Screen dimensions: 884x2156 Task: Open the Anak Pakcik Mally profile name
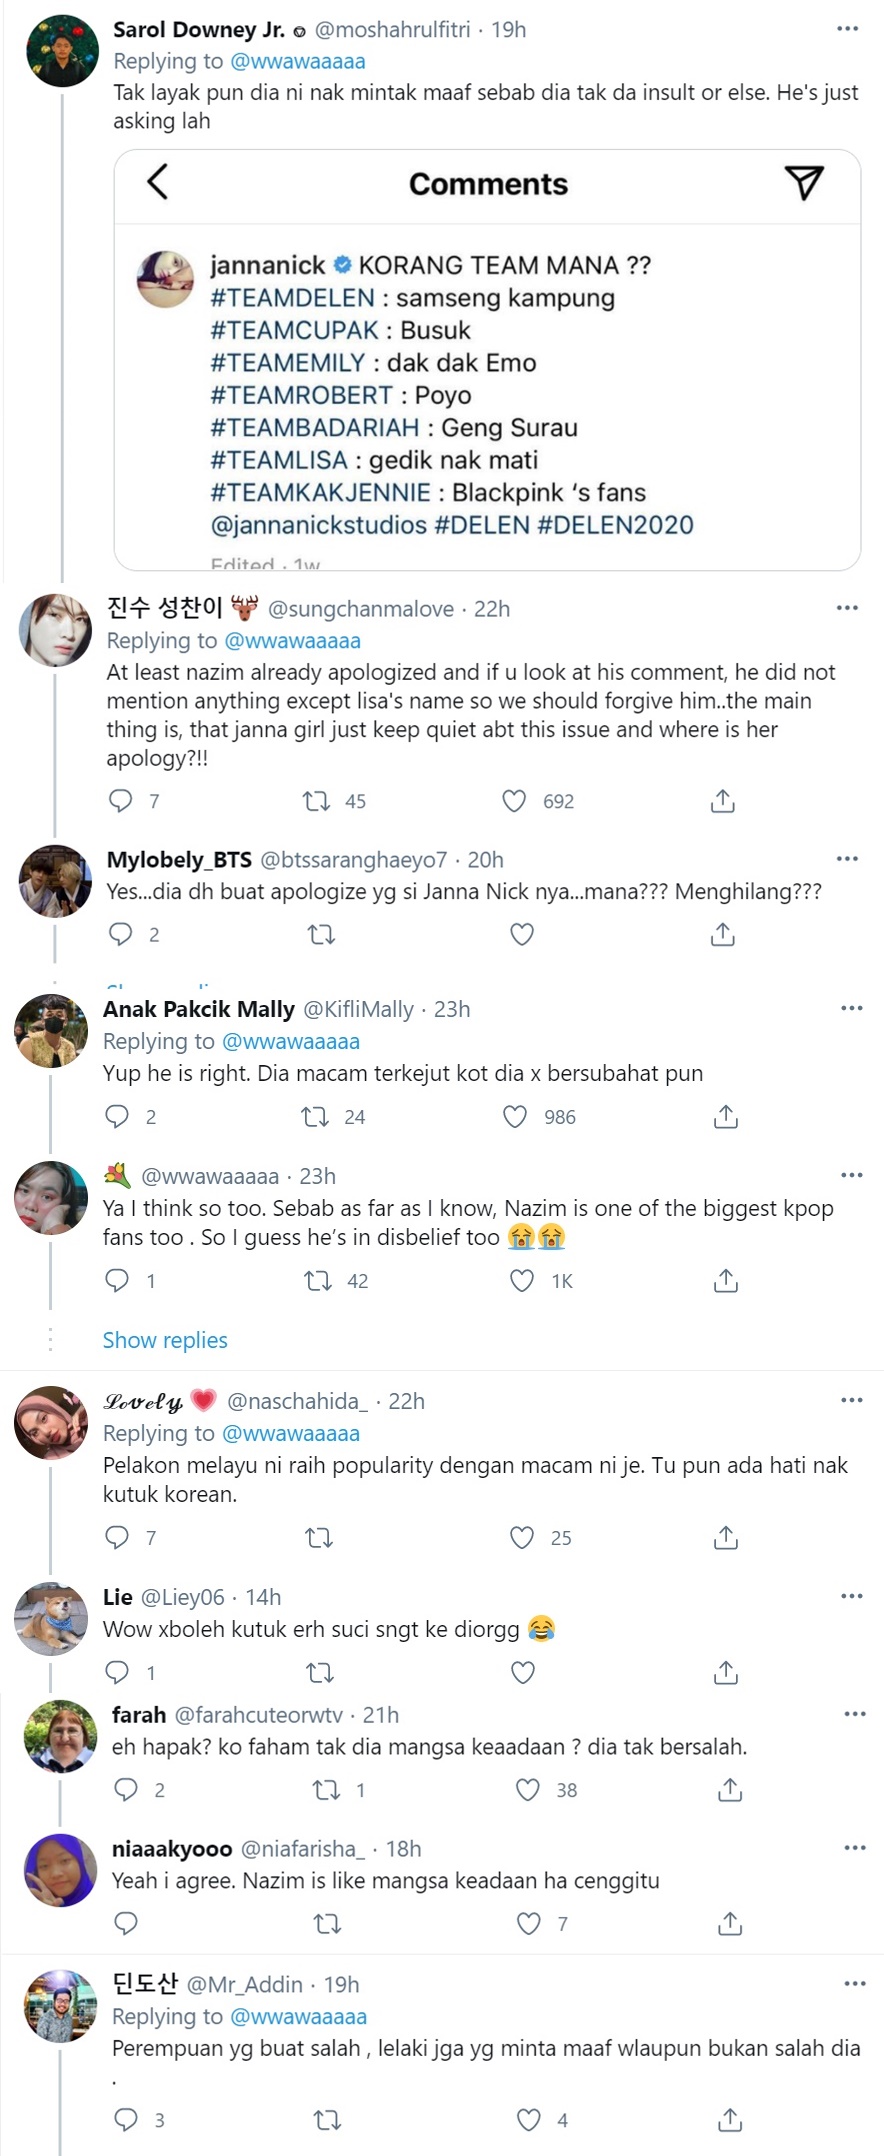199,1009
